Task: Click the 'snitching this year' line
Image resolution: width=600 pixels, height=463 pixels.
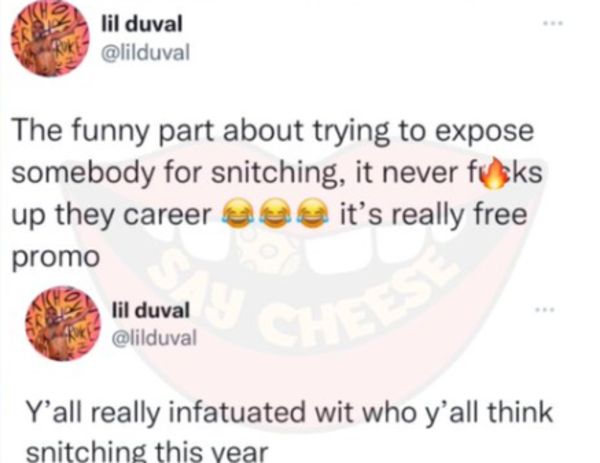Action: point(147,453)
